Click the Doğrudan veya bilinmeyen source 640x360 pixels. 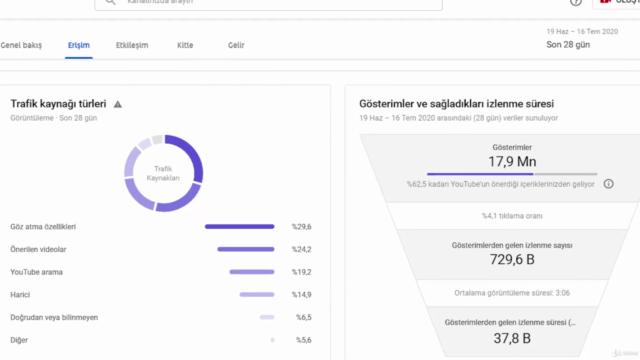pyautogui.click(x=54, y=317)
